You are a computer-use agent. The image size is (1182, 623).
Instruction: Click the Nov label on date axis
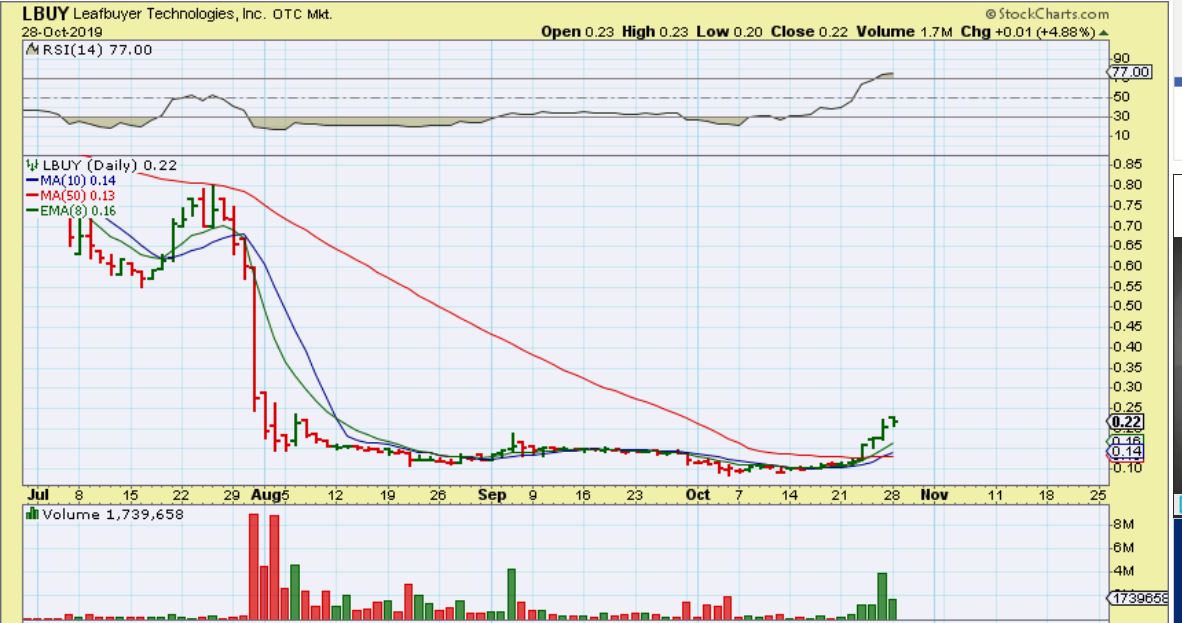coord(934,495)
